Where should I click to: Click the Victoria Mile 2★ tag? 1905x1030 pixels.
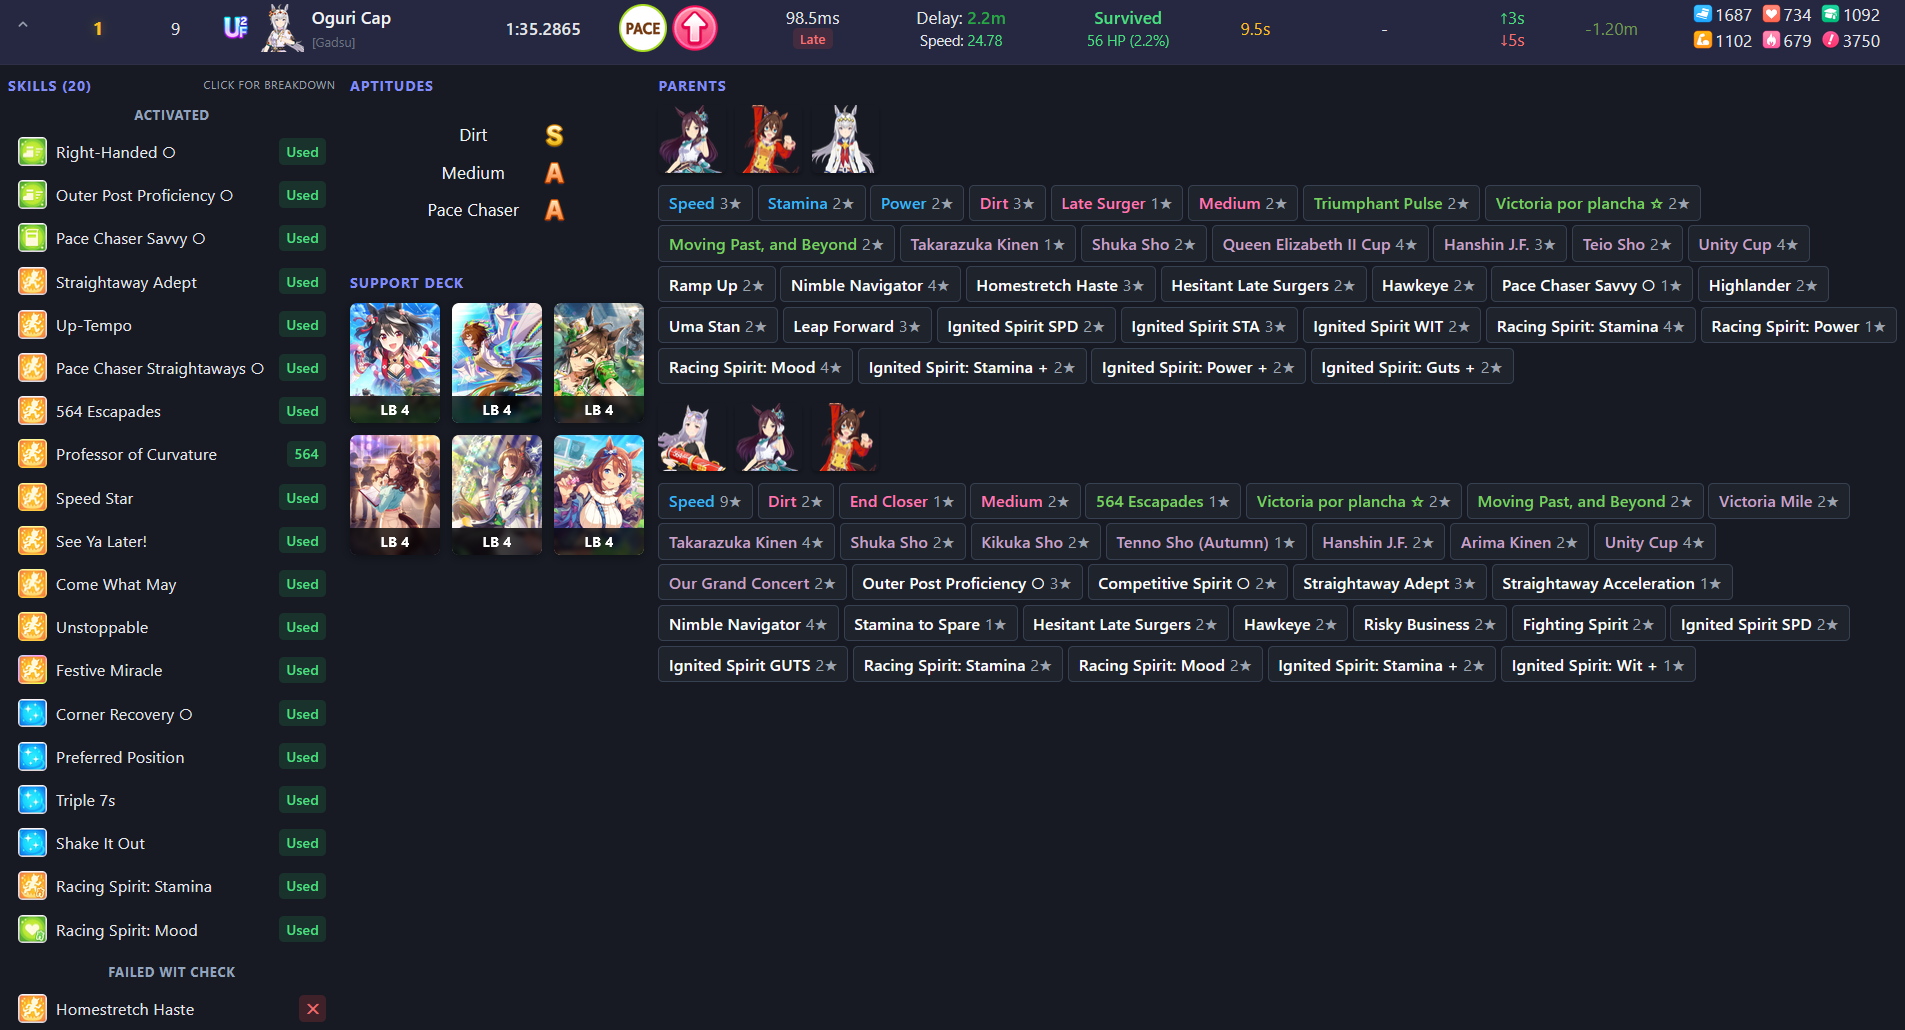[x=1779, y=501]
